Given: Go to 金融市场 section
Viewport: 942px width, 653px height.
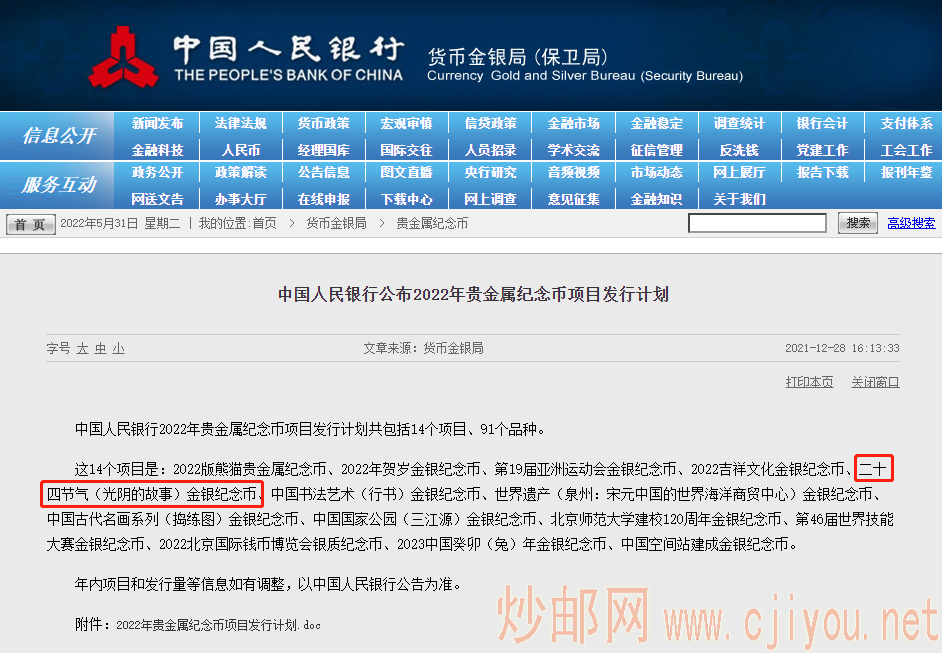Looking at the screenshot, I should pos(573,123).
